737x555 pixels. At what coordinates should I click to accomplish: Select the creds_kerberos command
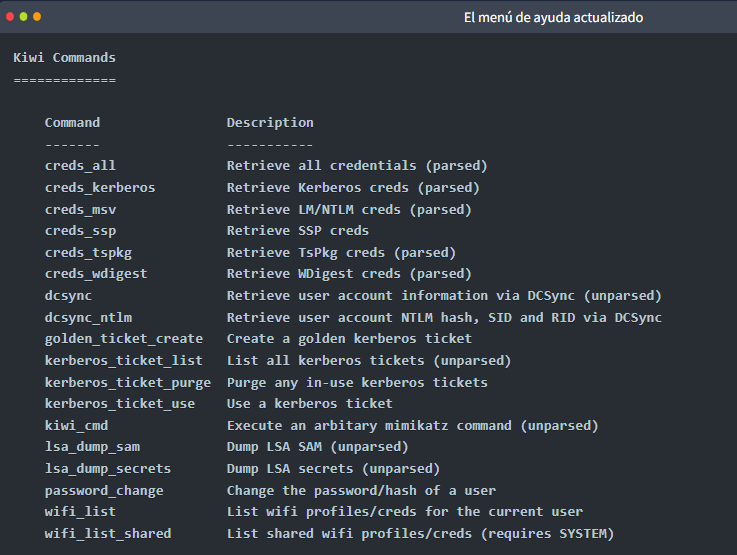click(100, 188)
